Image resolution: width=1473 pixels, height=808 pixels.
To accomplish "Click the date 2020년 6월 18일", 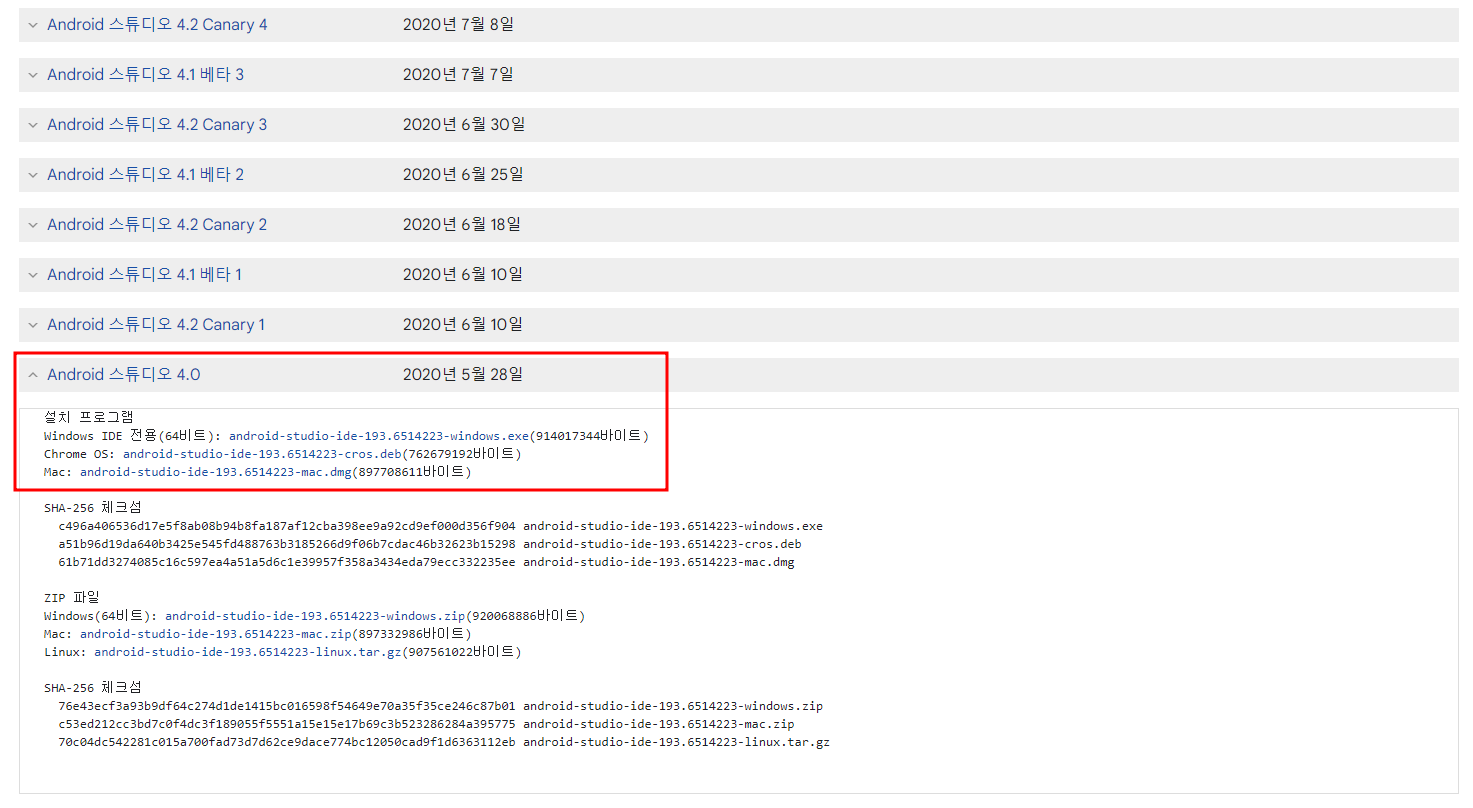I will tap(462, 225).
